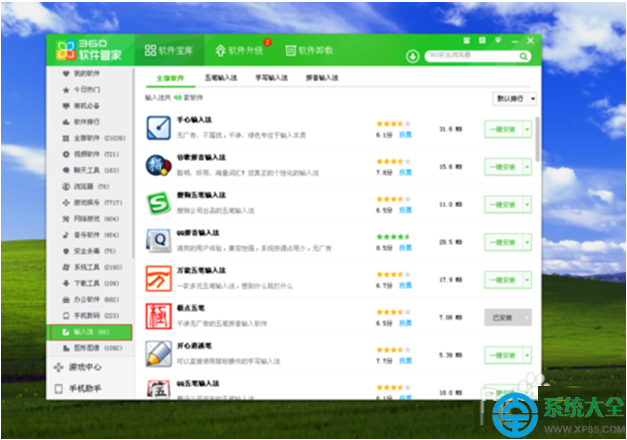This screenshot has height=440, width=627.
Task: Select 手机数码 sidebar category
Action: (91, 316)
